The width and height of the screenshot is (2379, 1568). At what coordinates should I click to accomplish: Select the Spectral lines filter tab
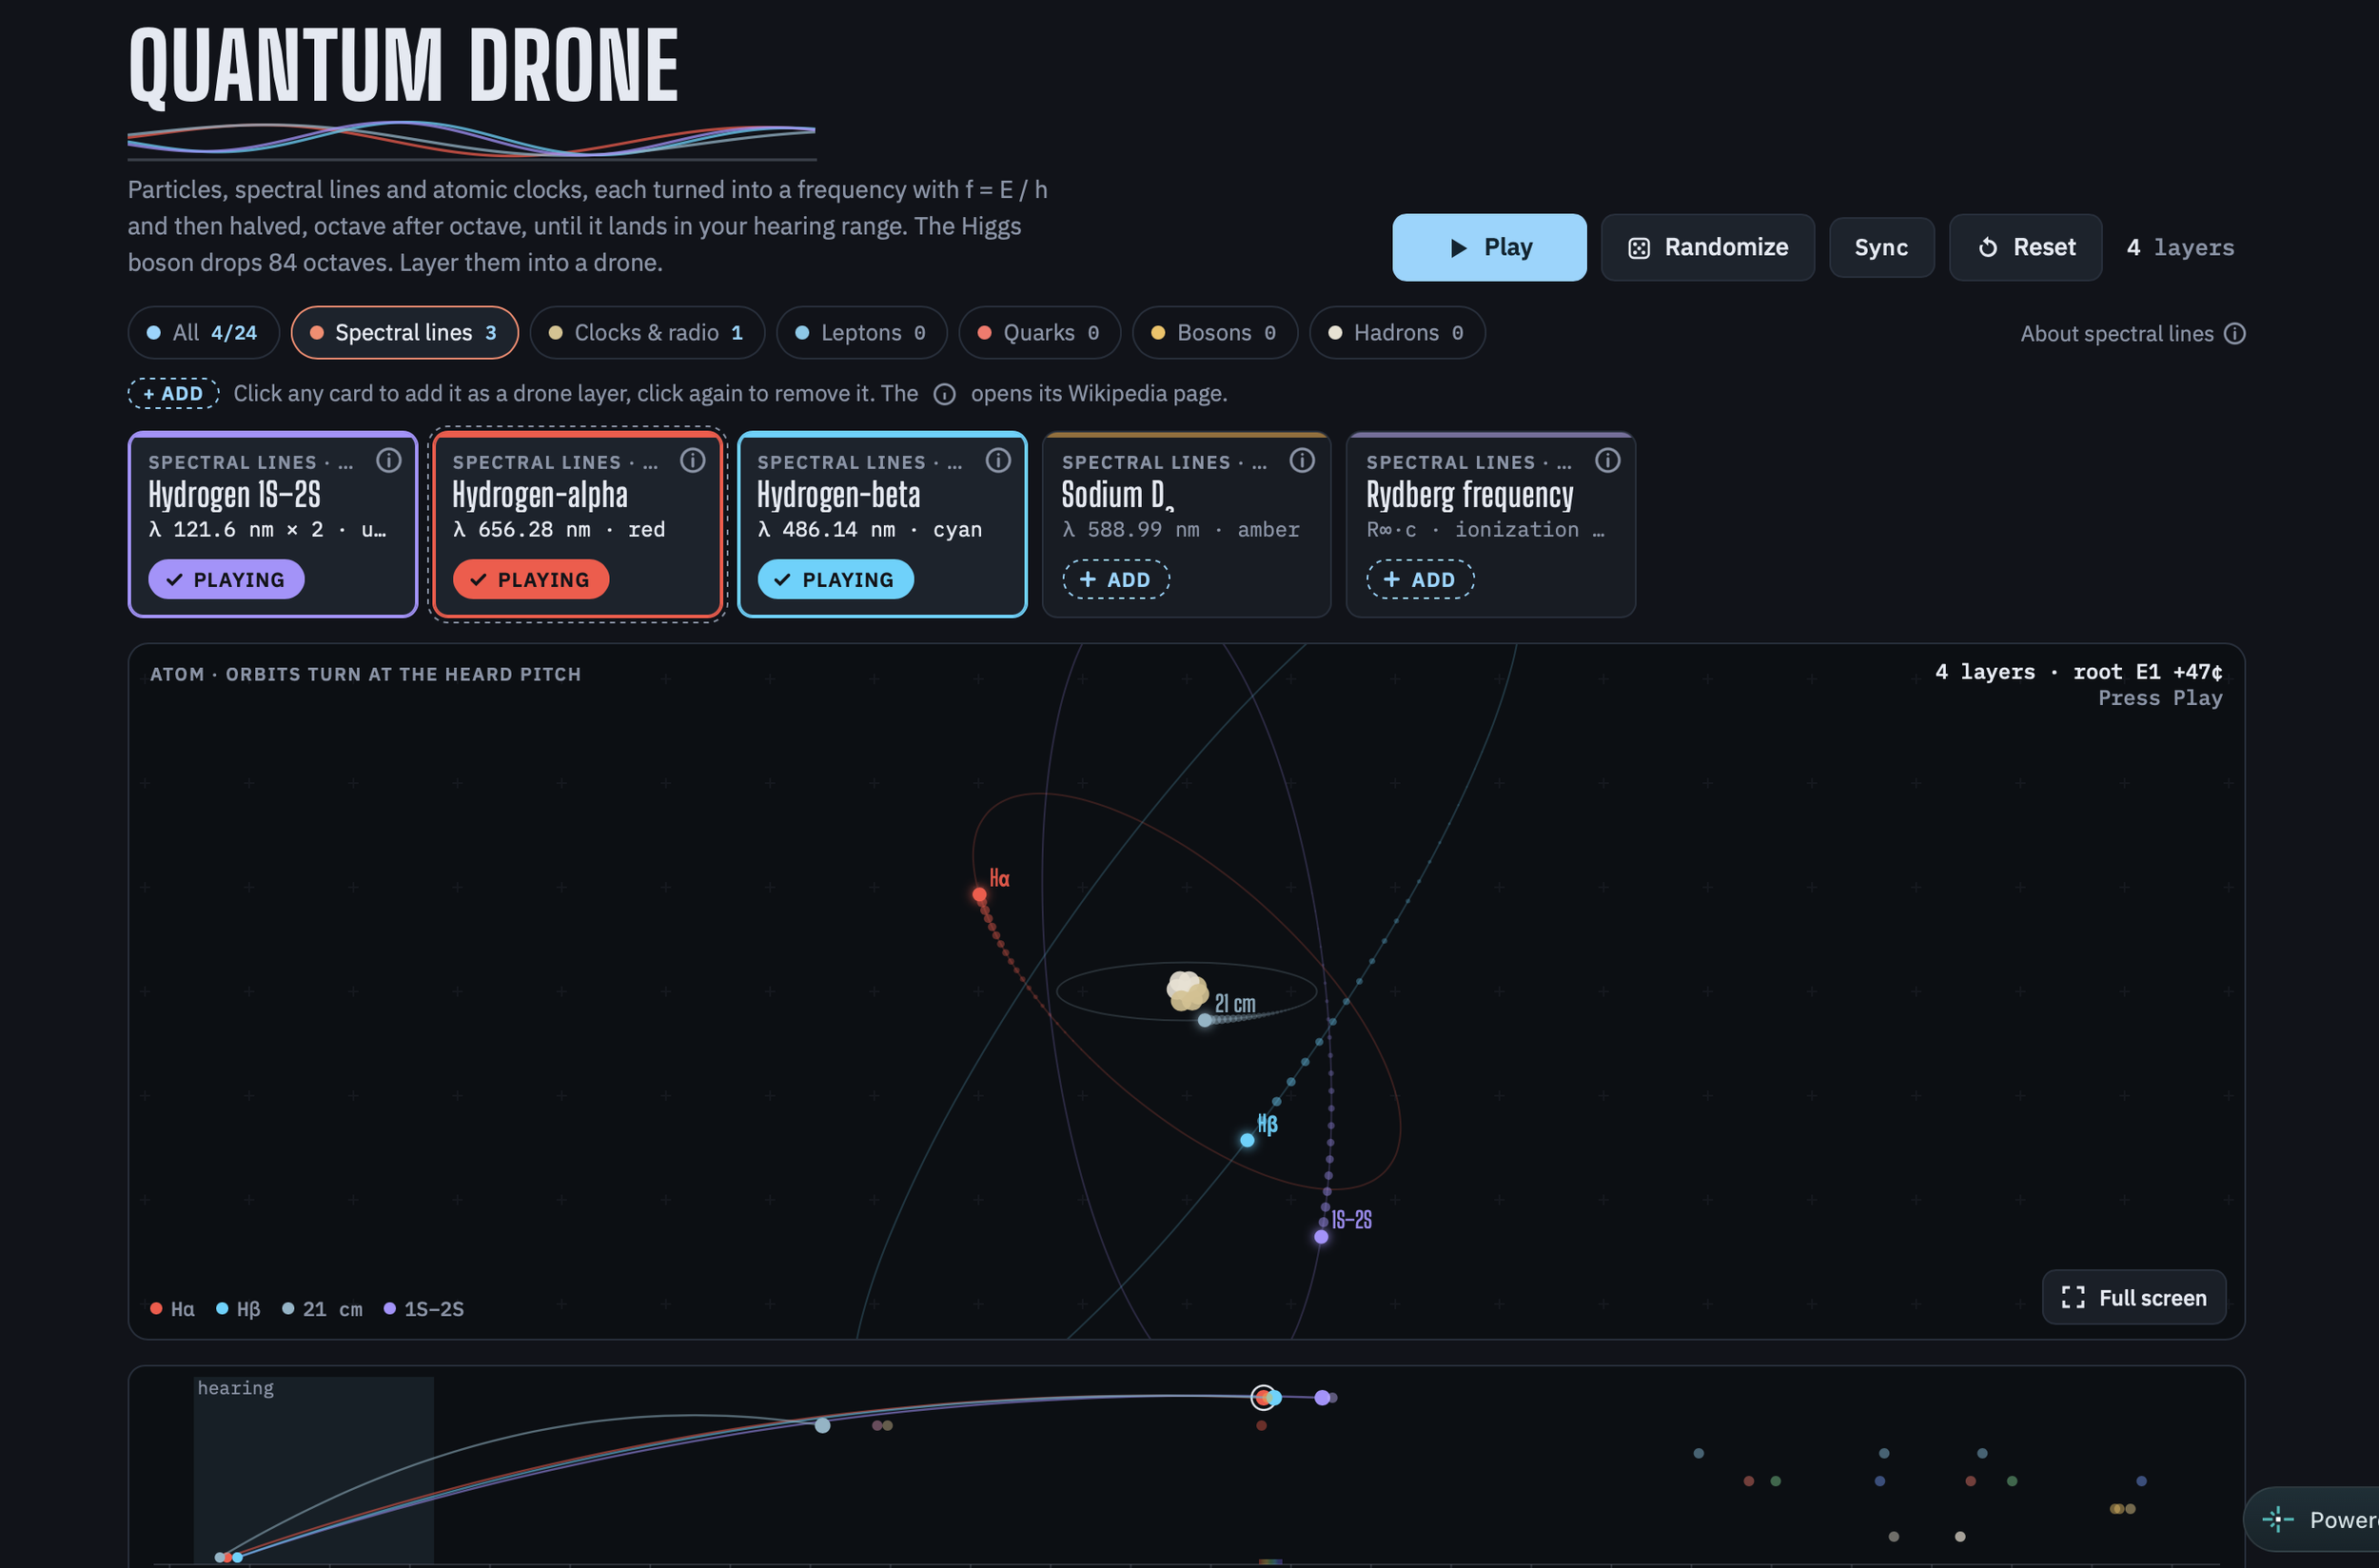click(404, 332)
